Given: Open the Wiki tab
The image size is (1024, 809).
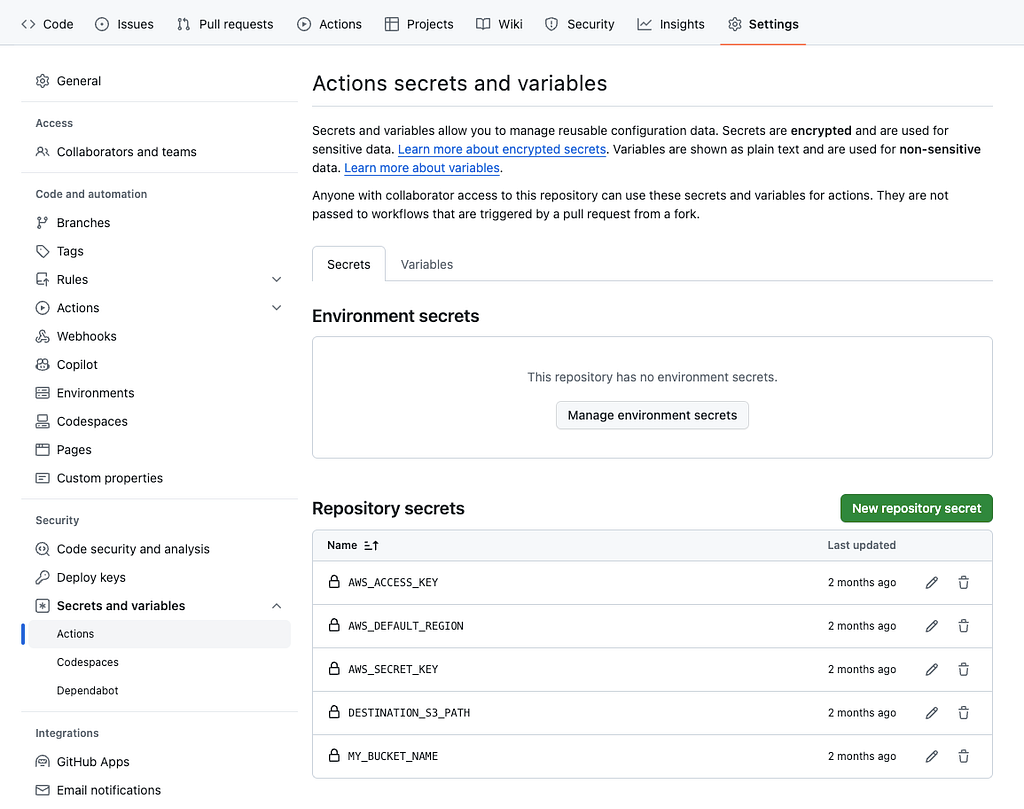Looking at the screenshot, I should [x=499, y=24].
